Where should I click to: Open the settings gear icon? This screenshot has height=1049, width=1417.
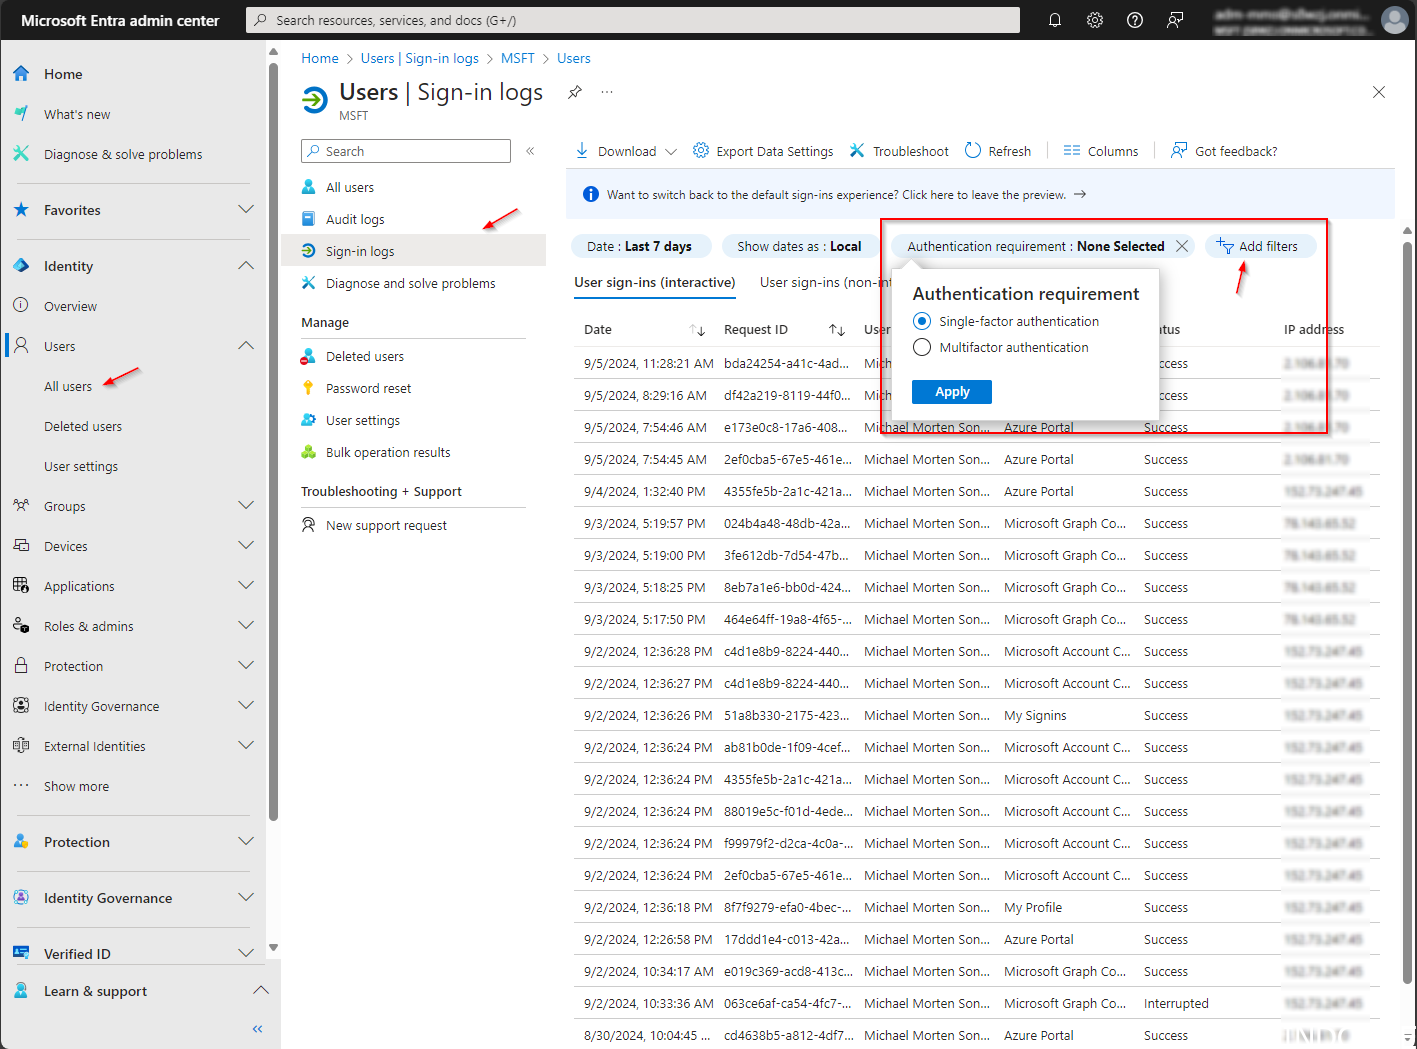pyautogui.click(x=1095, y=20)
